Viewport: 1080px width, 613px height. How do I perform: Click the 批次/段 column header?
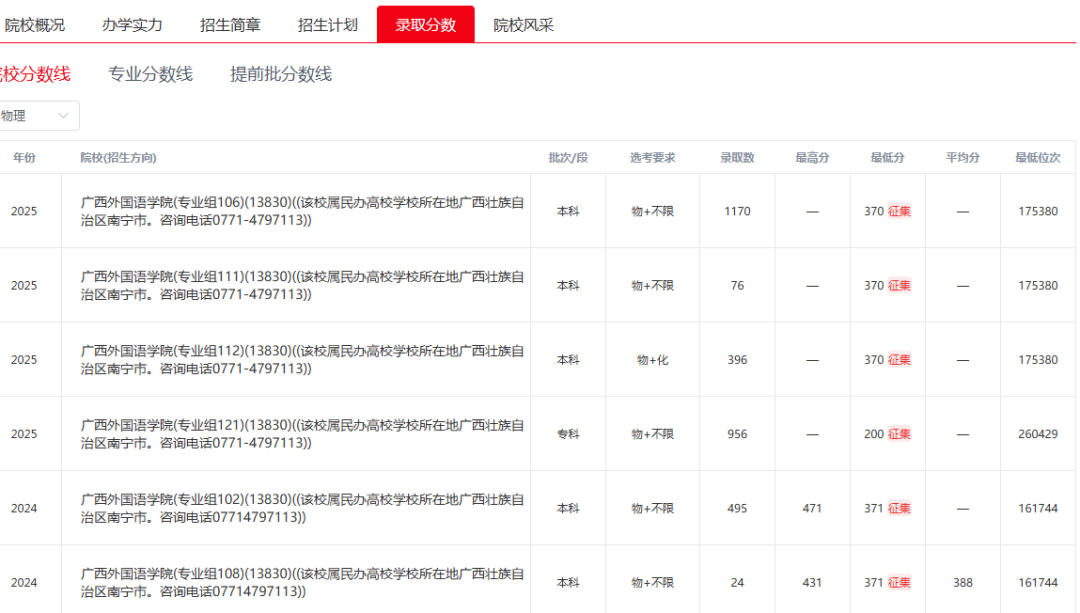568,158
